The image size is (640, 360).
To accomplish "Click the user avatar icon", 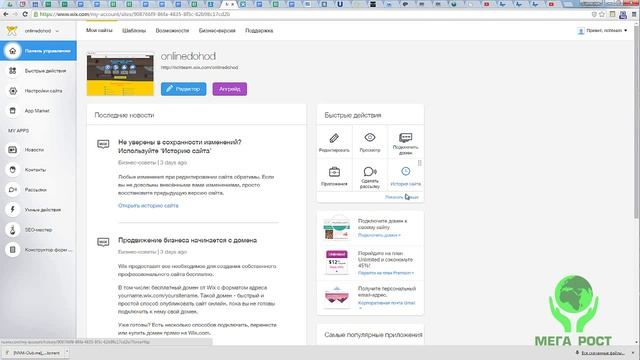I will [581, 31].
